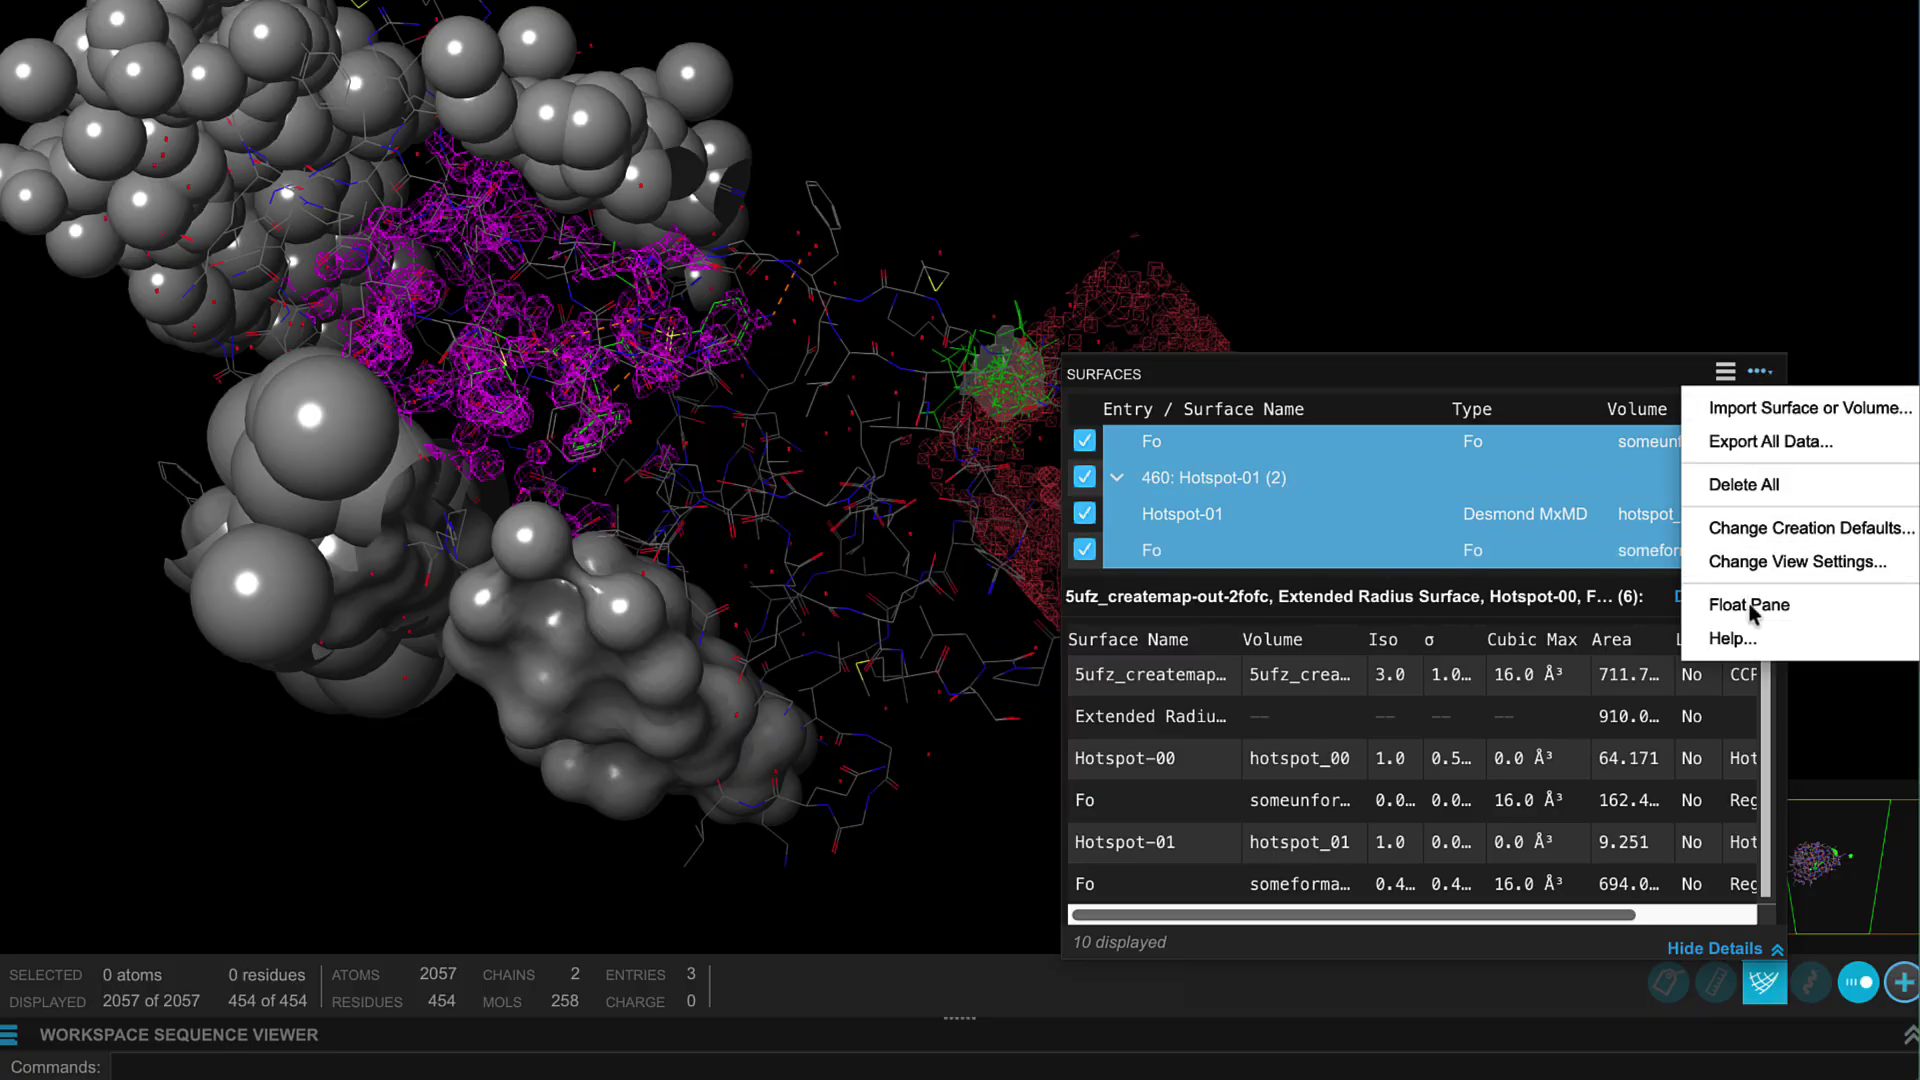Click the status bar resize grip dots
This screenshot has height=1080, width=1920.
tap(959, 1018)
